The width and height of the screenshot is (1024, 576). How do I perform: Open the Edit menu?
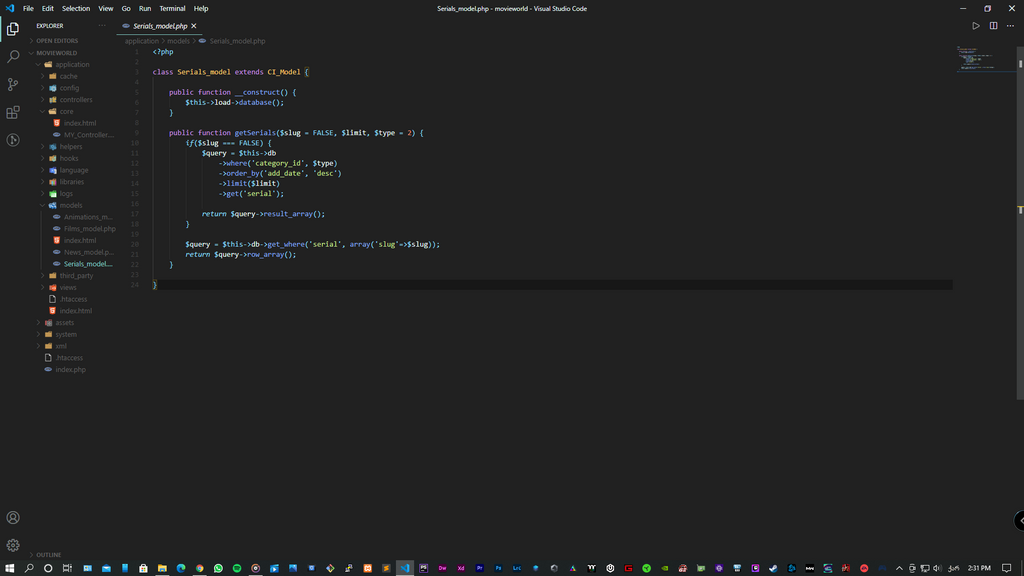(48, 8)
